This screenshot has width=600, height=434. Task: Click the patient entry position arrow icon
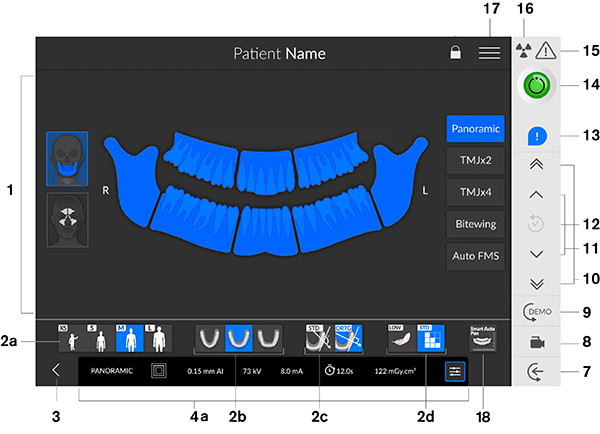[x=536, y=372]
